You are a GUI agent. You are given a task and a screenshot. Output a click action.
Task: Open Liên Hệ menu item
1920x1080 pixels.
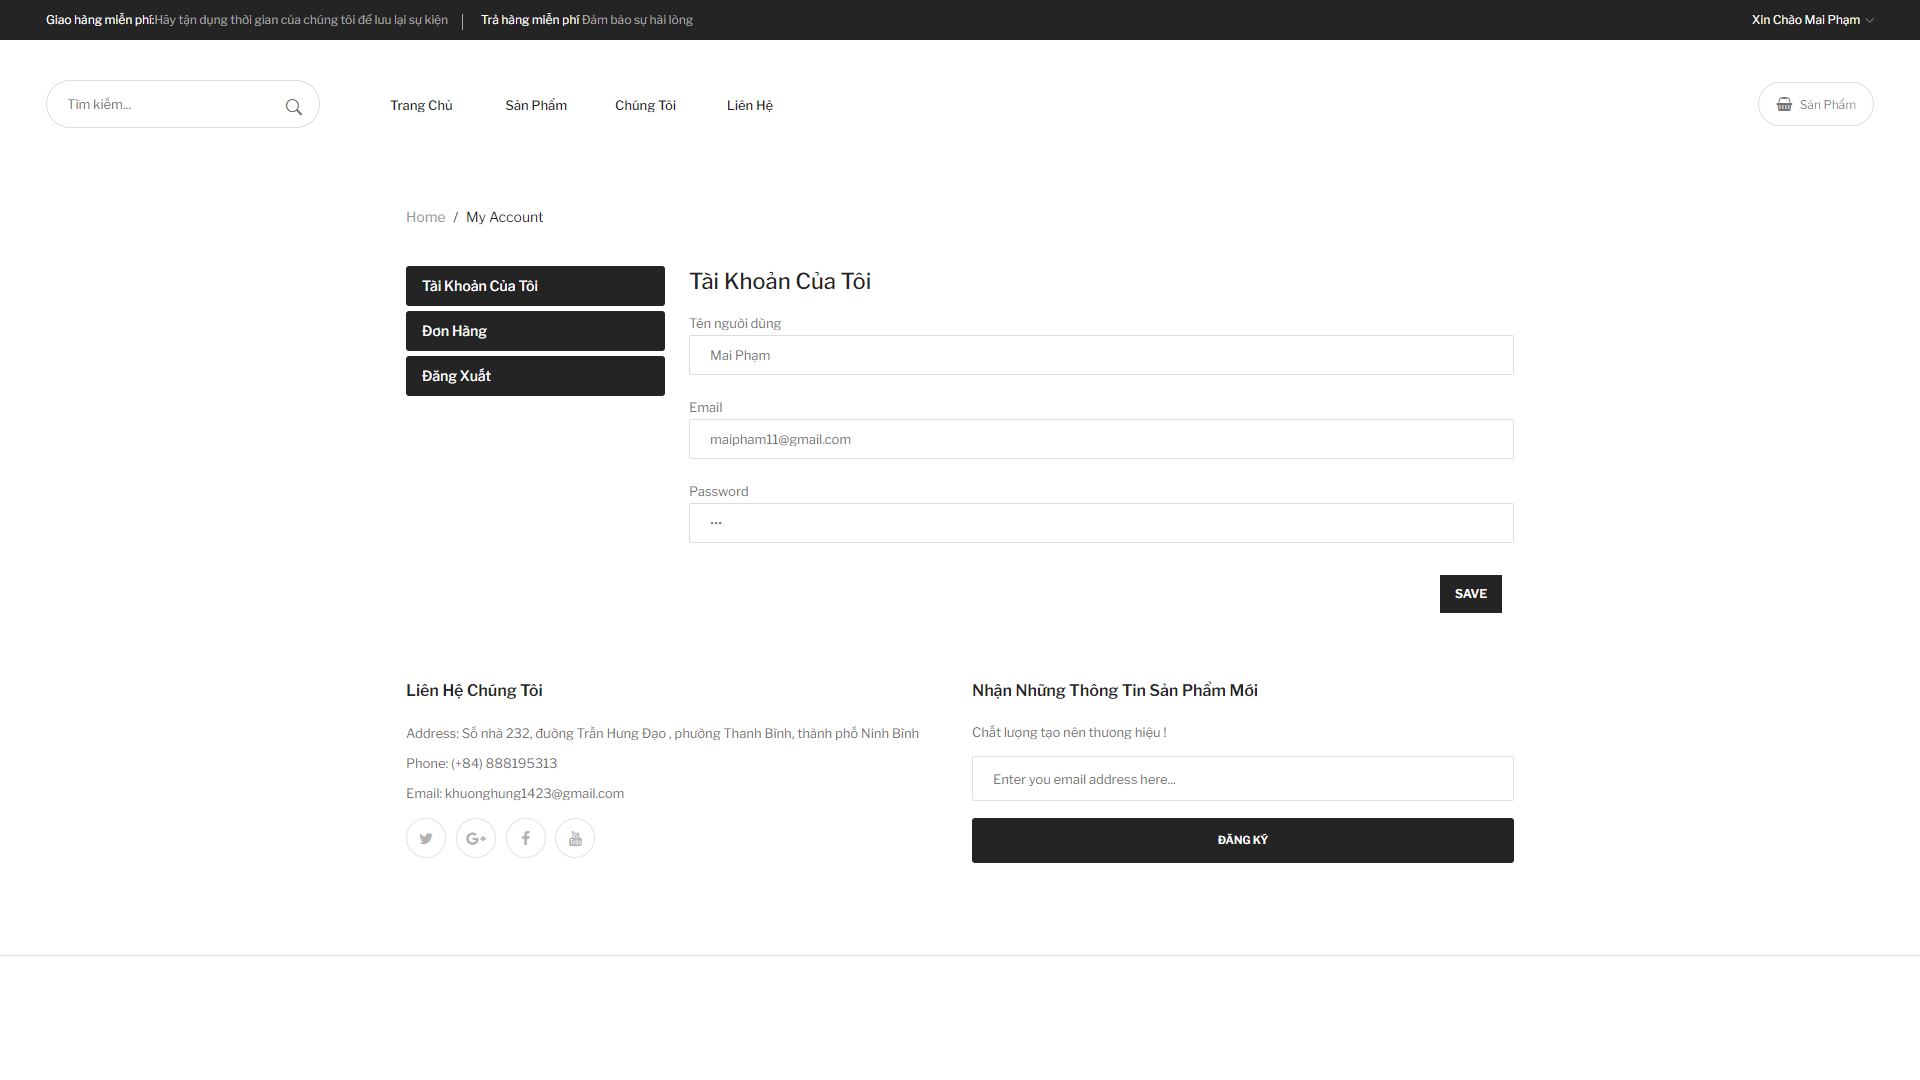coord(750,105)
